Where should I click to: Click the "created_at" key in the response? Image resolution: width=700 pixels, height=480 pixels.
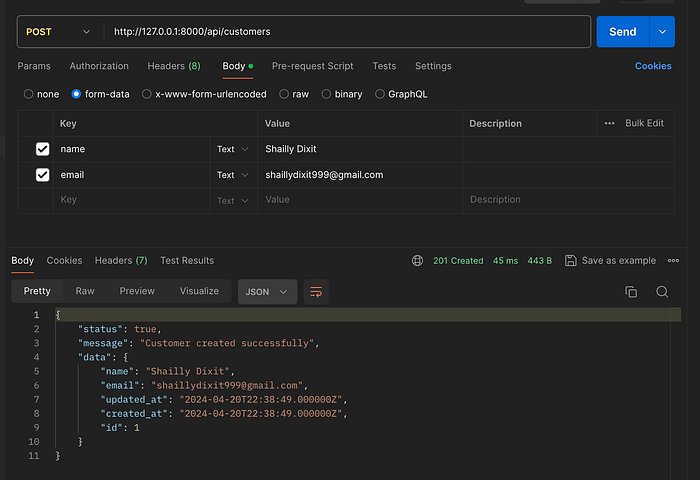(x=133, y=414)
